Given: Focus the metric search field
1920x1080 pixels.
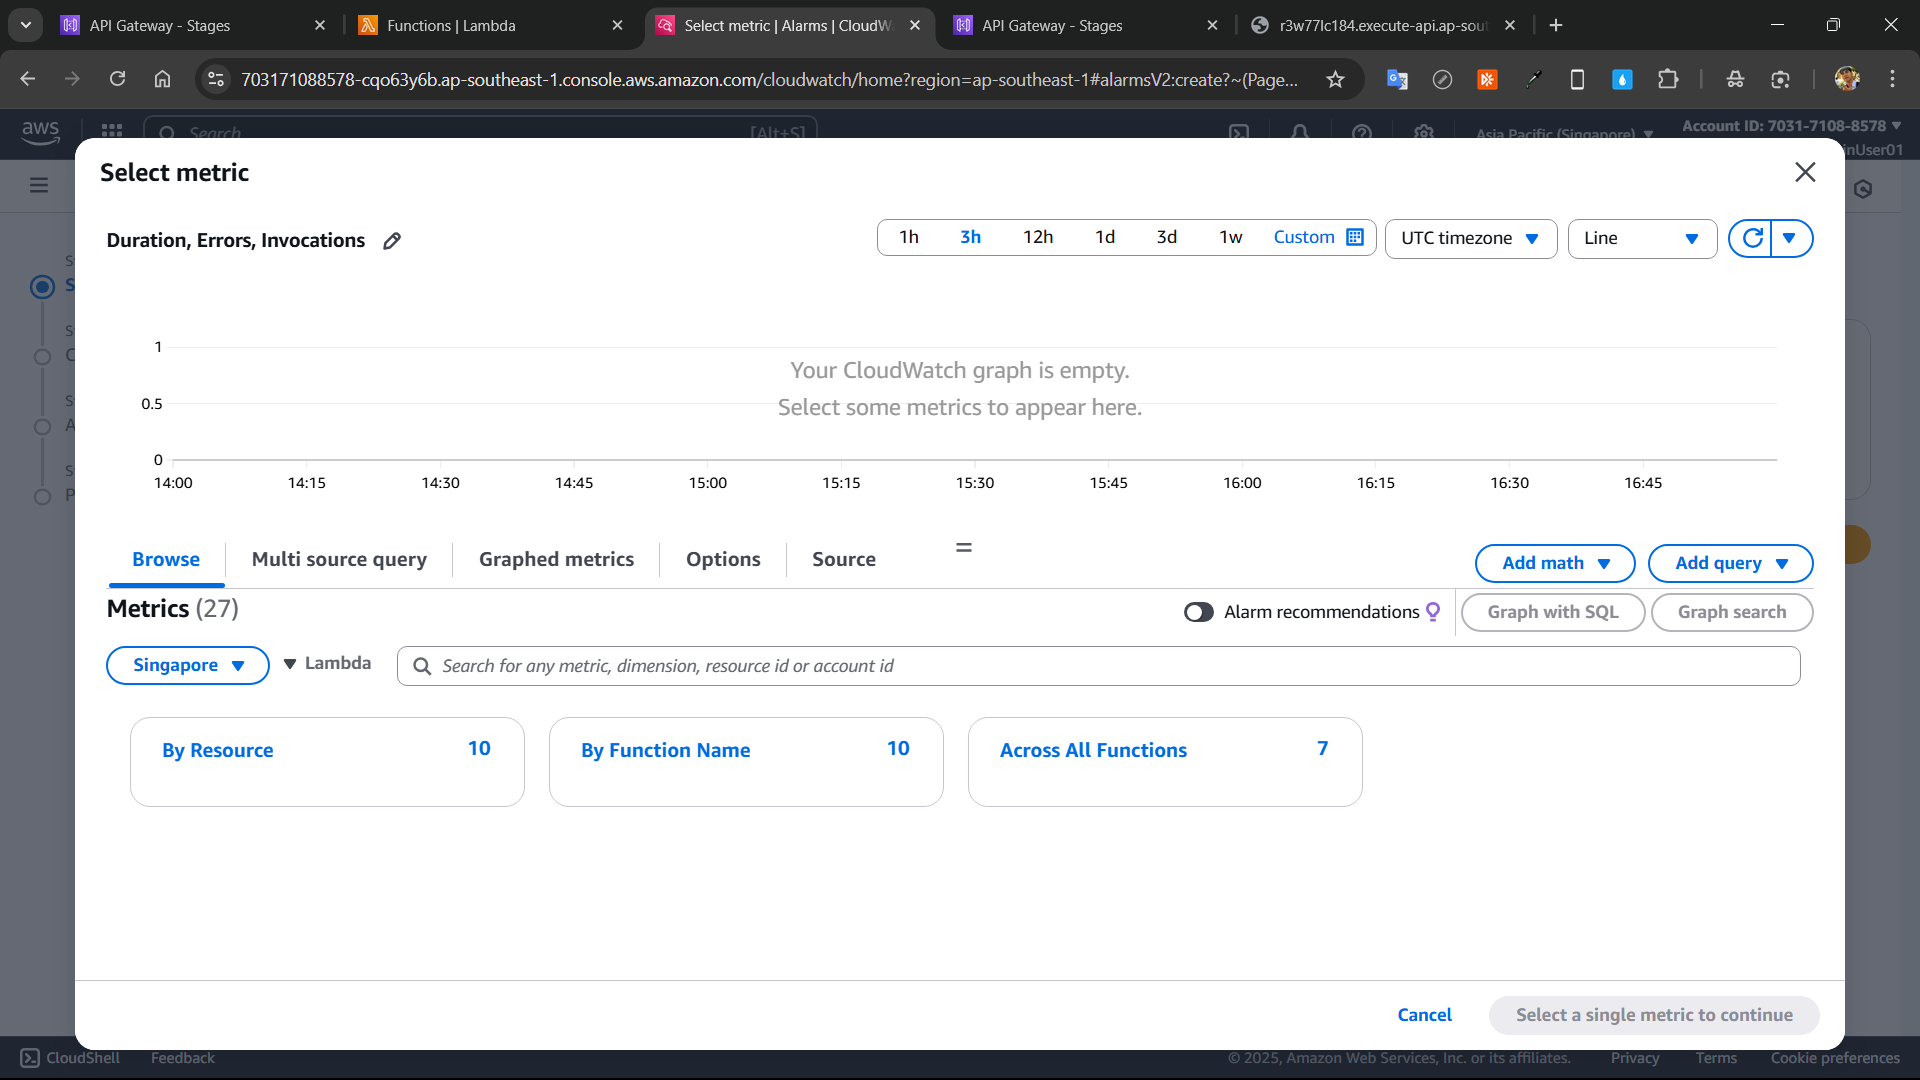Looking at the screenshot, I should point(1098,666).
